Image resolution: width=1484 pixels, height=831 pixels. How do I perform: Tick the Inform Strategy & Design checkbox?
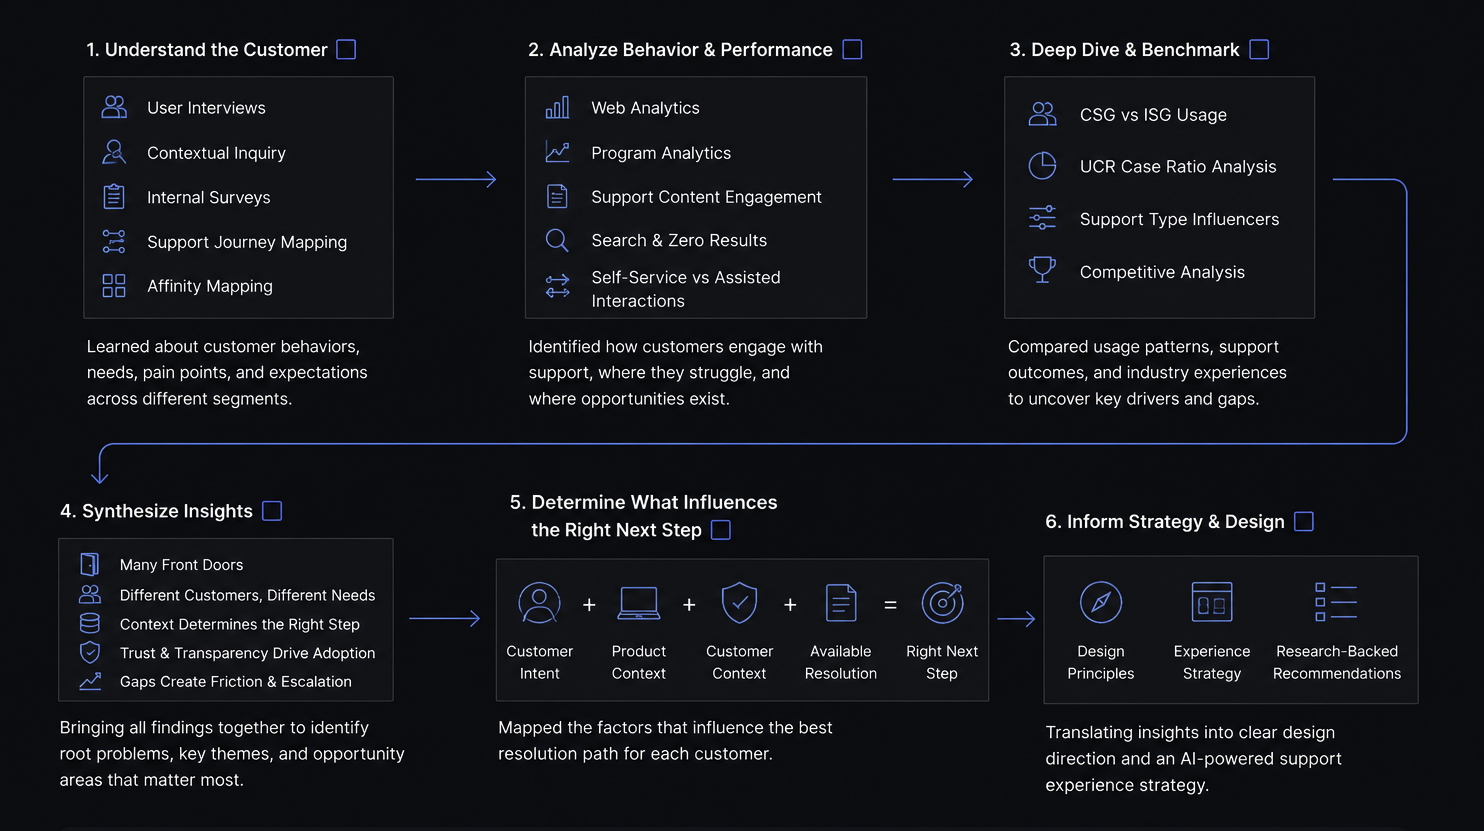pyautogui.click(x=1304, y=521)
